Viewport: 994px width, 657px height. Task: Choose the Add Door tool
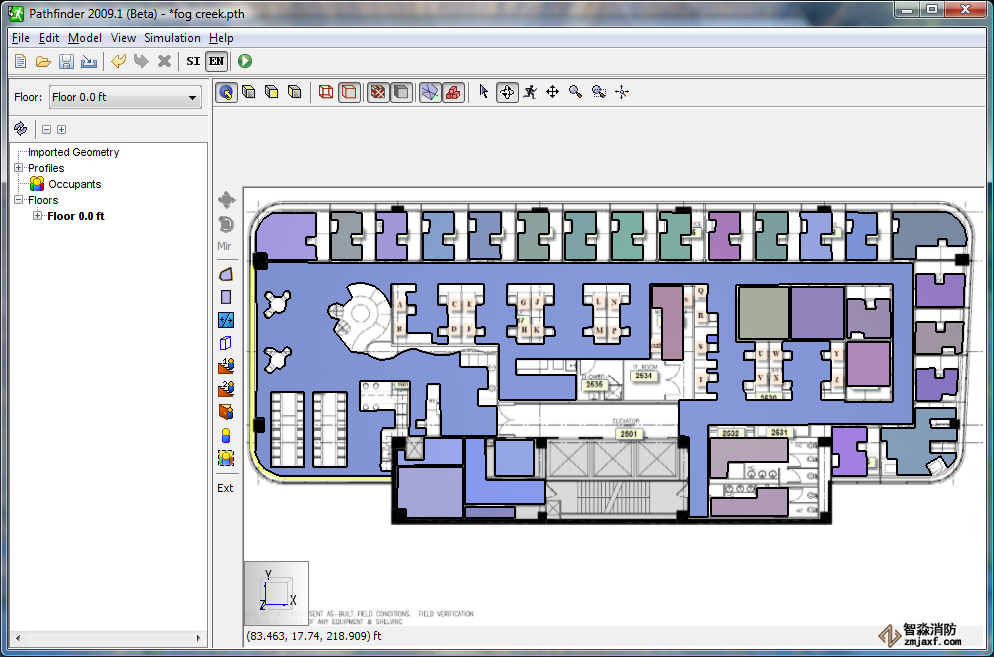226,320
